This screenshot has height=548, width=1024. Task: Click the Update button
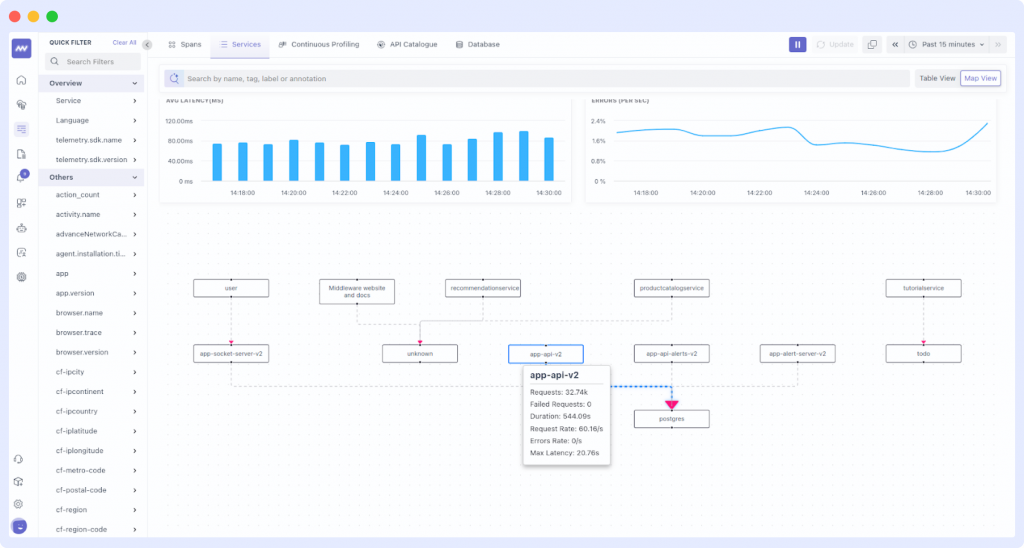[835, 45]
